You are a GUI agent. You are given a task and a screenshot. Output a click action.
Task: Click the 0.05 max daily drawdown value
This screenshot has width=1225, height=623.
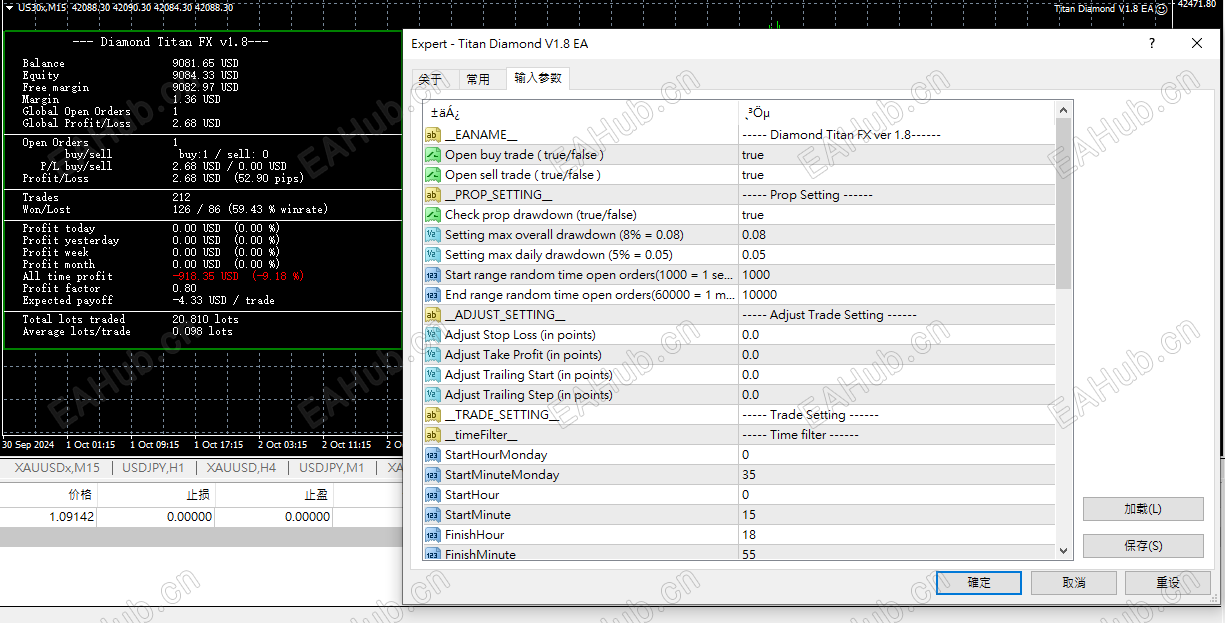coord(754,255)
